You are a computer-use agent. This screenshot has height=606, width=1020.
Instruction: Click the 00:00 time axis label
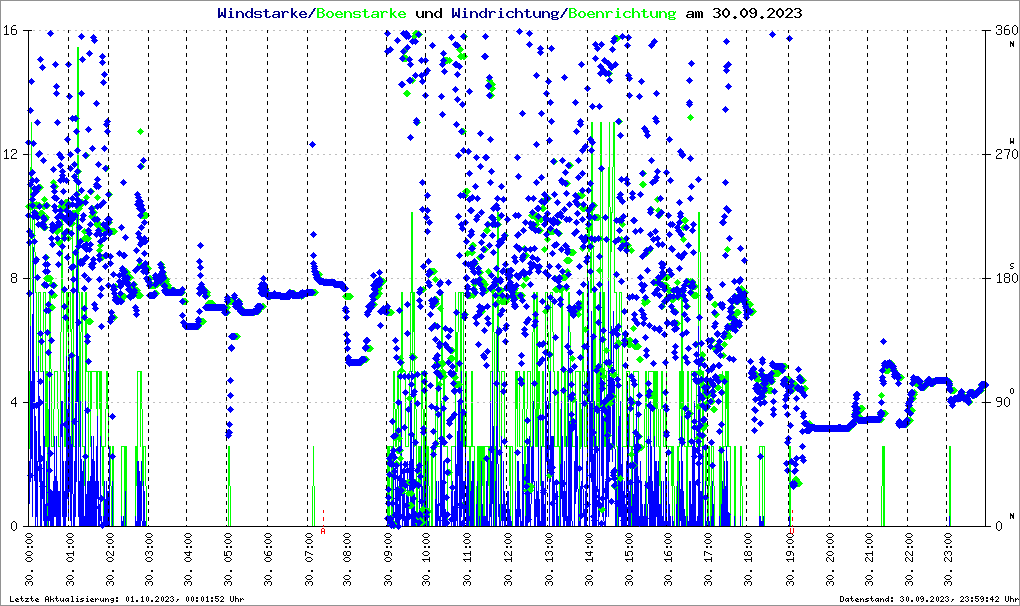[29, 559]
